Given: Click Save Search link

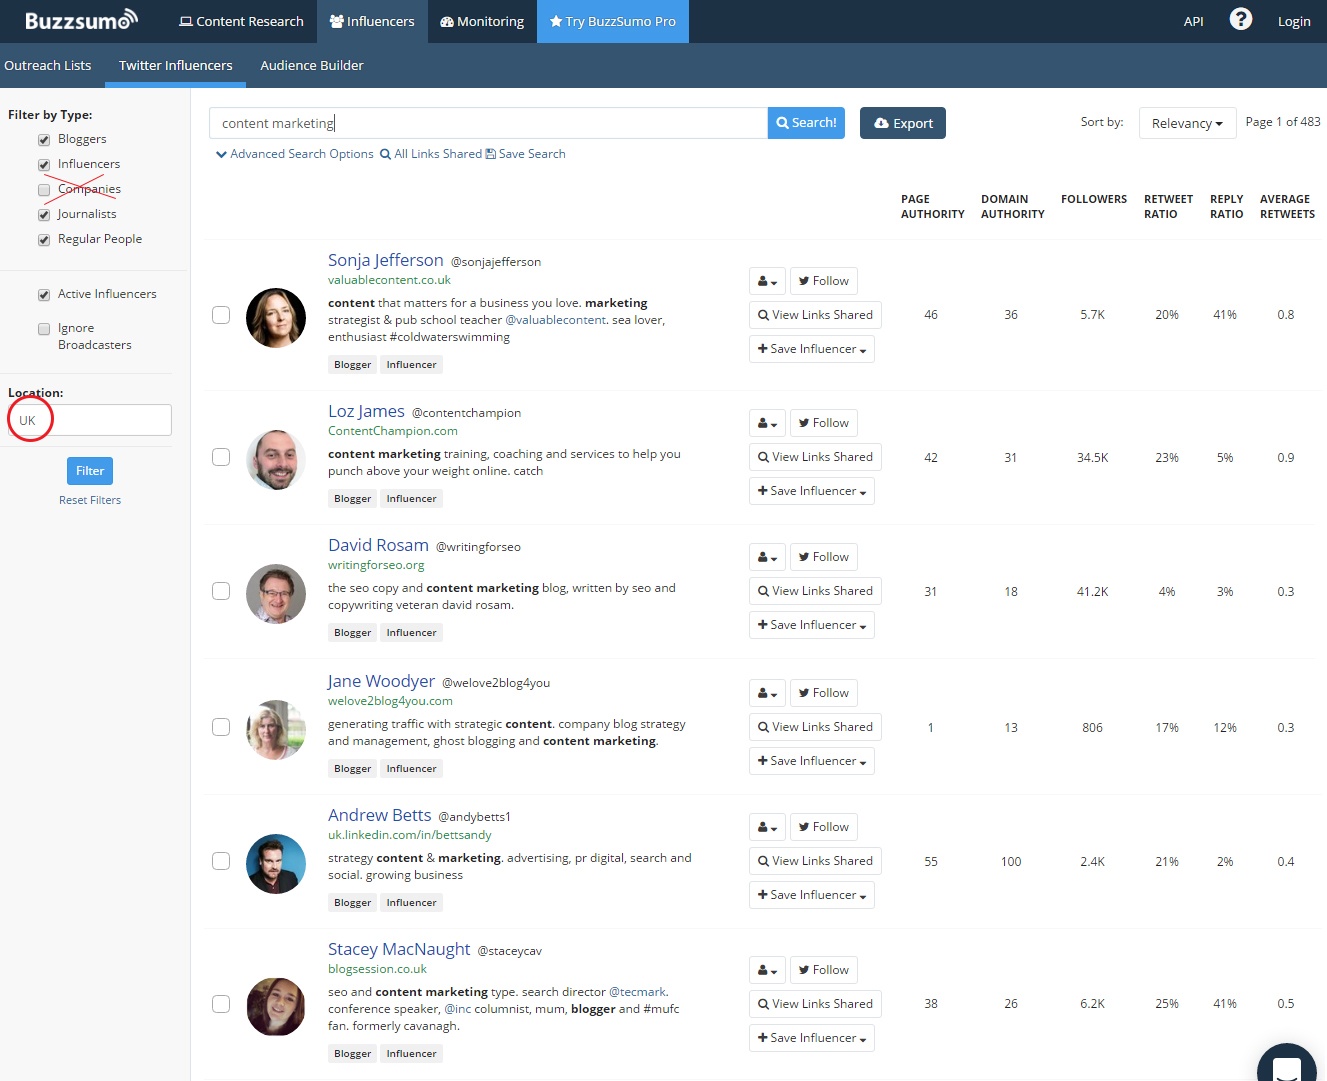Looking at the screenshot, I should click(526, 154).
